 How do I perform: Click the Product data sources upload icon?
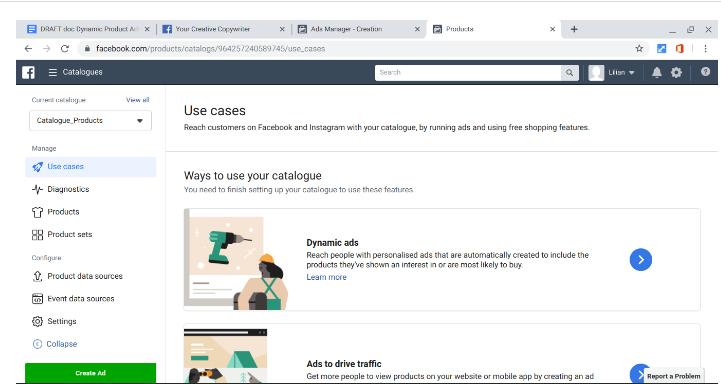[37, 276]
